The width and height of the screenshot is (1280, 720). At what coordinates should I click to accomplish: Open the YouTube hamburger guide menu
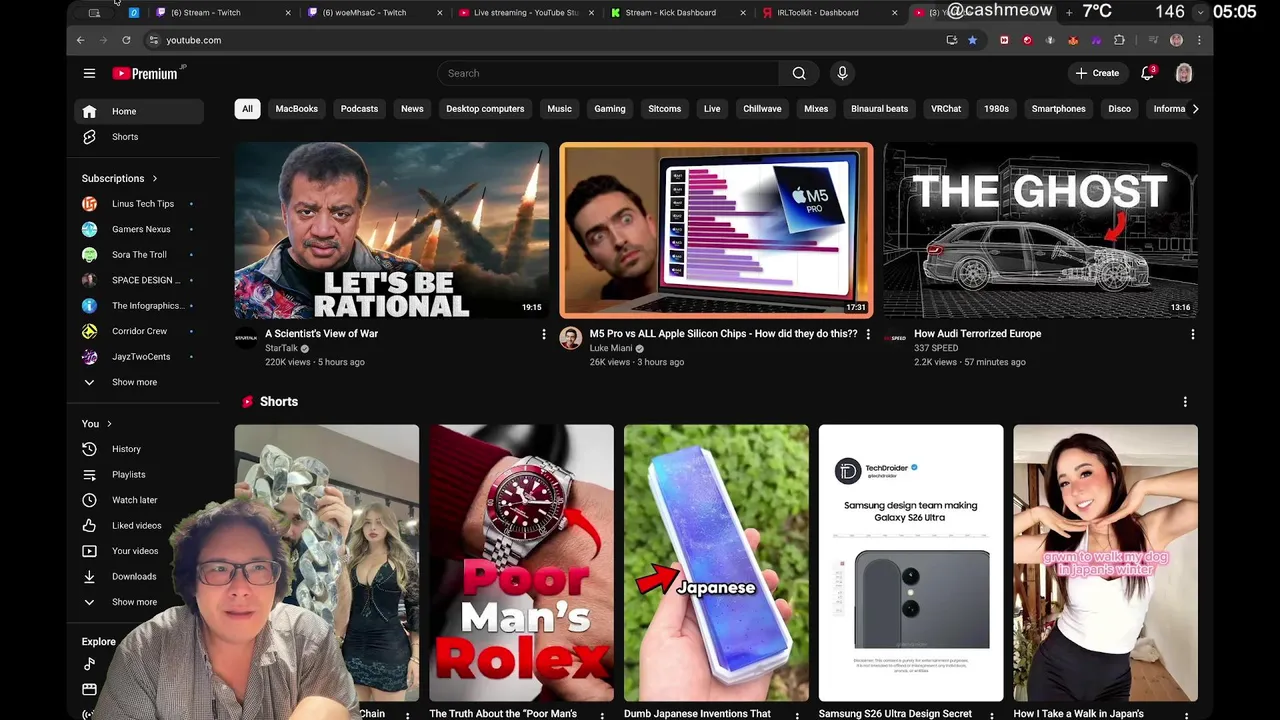point(89,73)
